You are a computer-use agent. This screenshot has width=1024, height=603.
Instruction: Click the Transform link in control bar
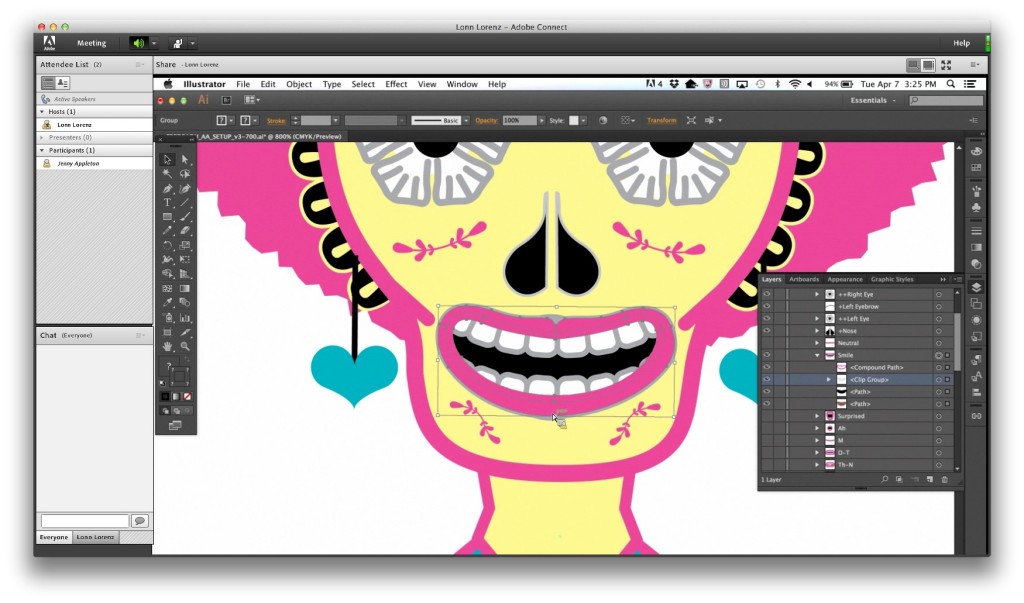point(661,120)
